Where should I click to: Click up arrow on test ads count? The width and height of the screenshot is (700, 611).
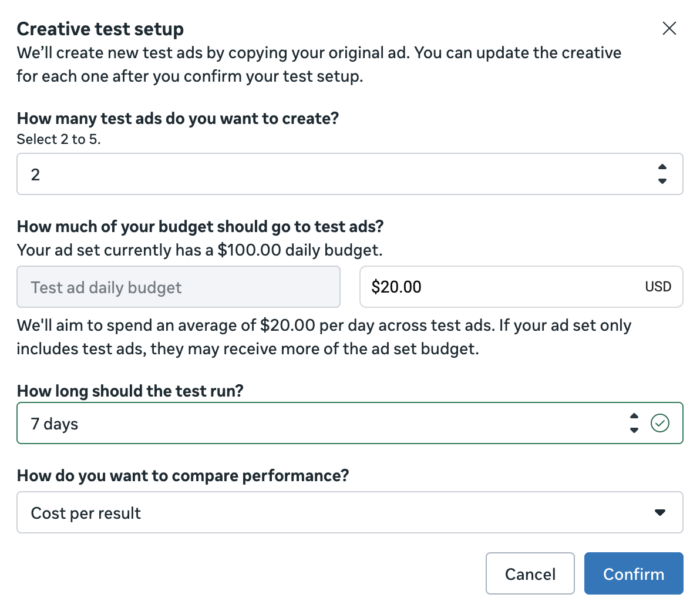tap(662, 167)
